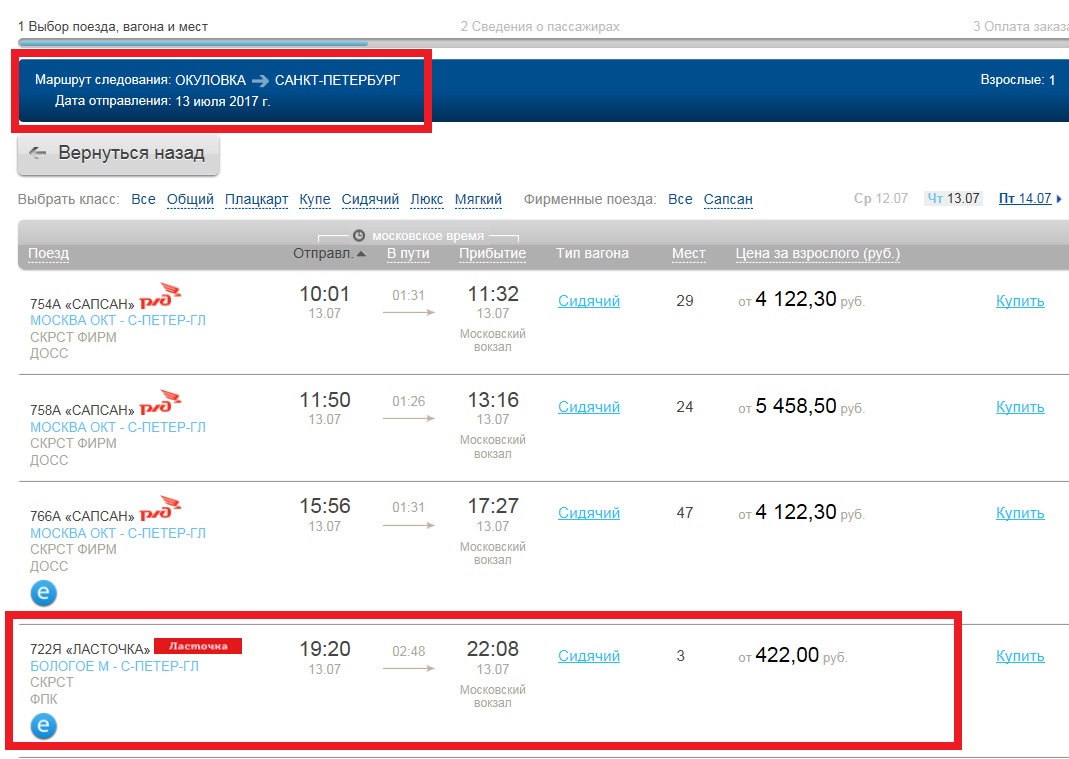Screen dimensions: 1069x759
Task: Sort by Отправл. column header
Action: coord(330,254)
